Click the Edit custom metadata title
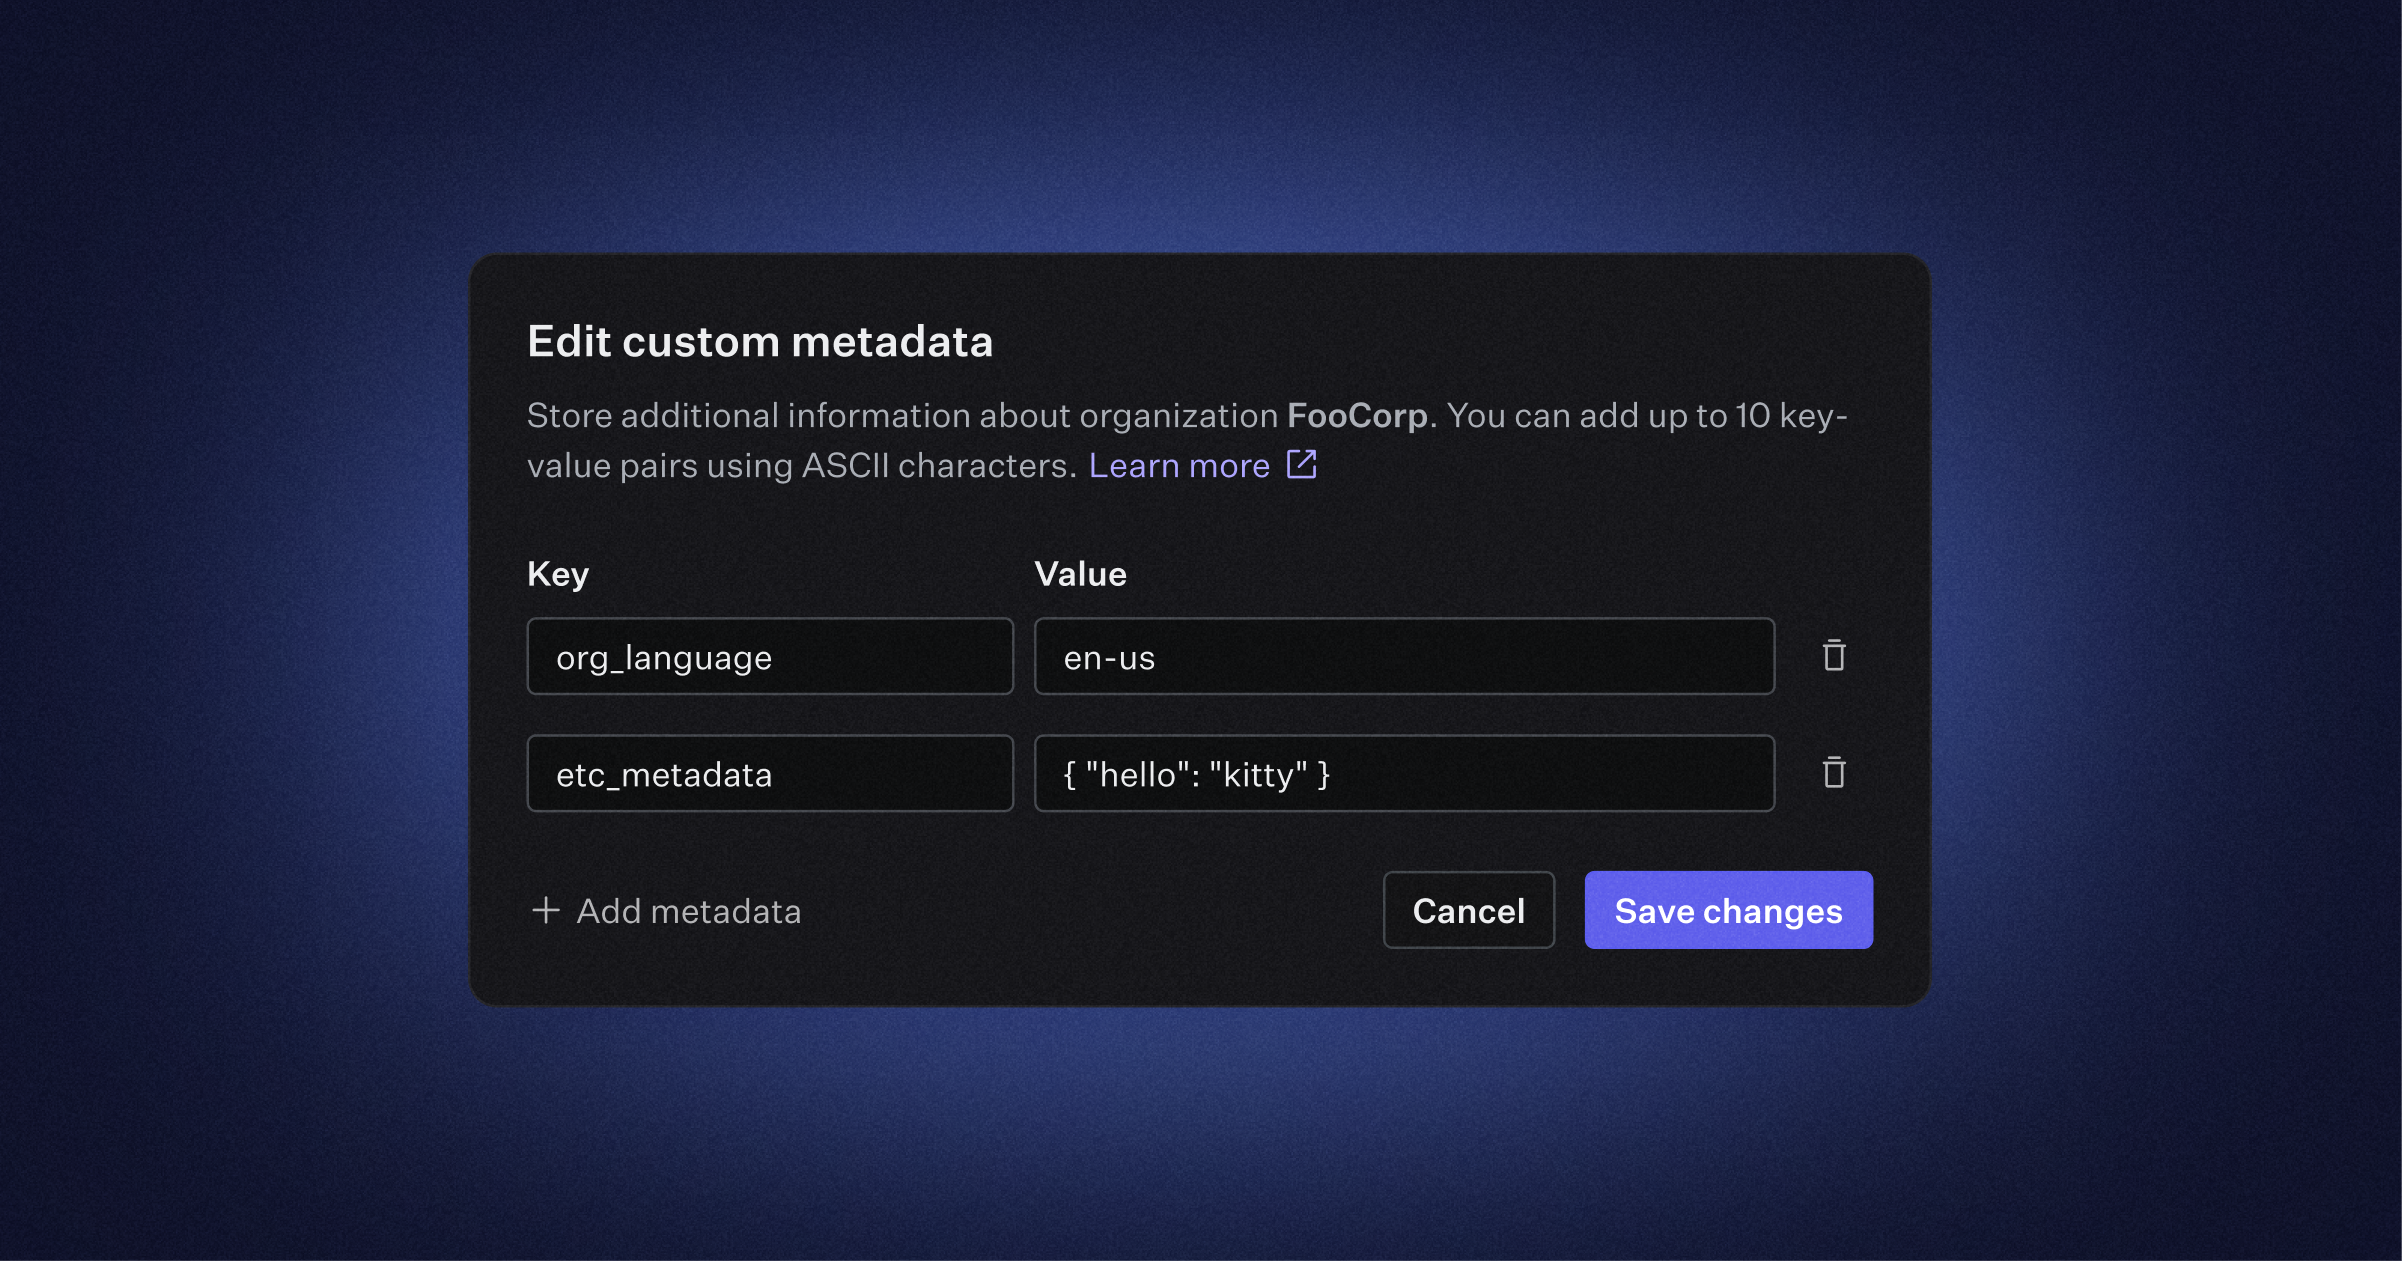 [760, 341]
